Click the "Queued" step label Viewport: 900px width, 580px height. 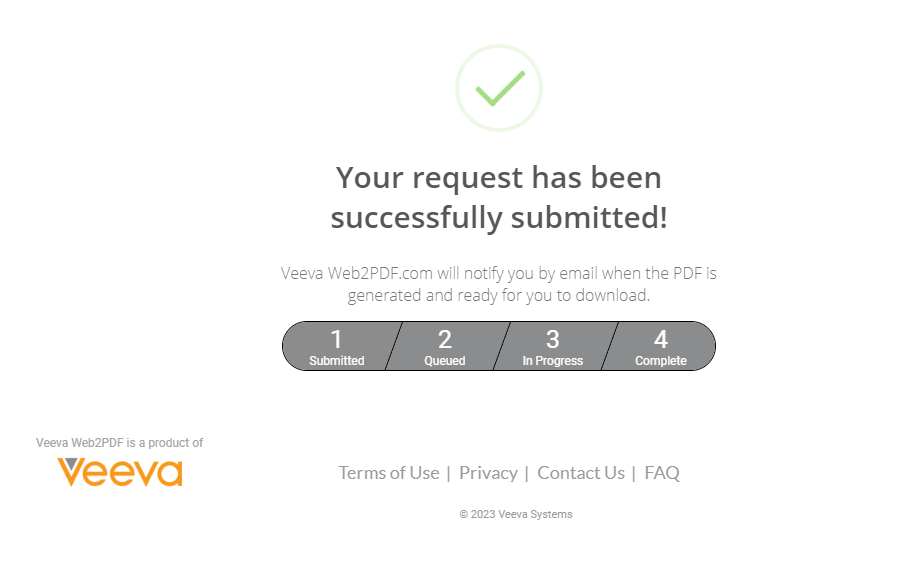coord(445,361)
